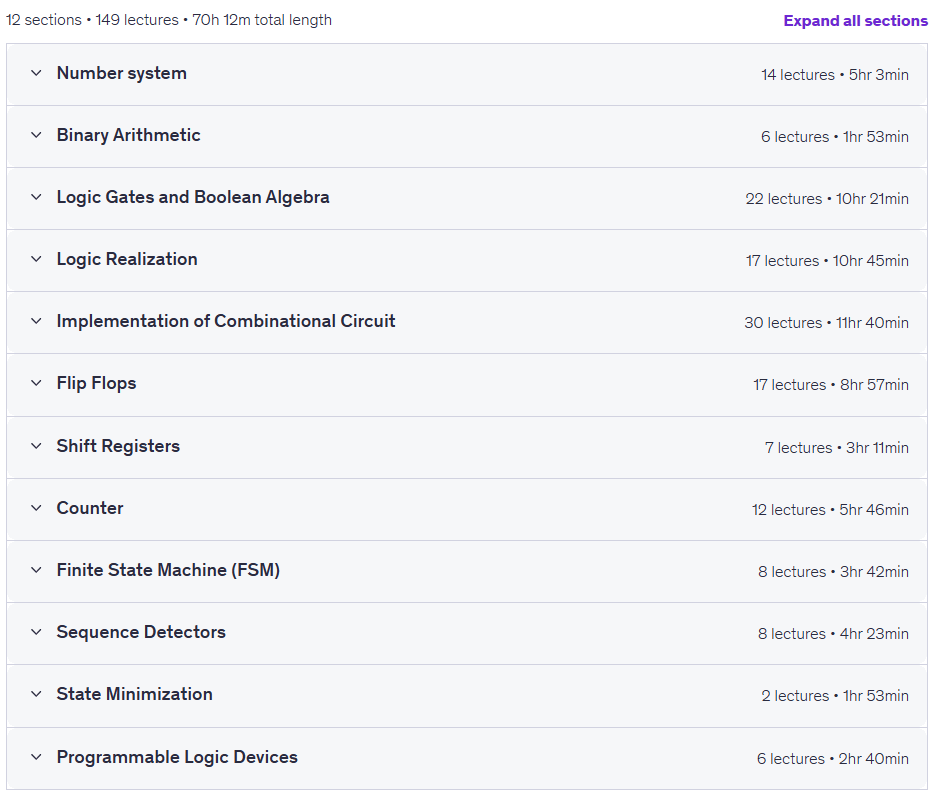Expand the Binary Arithmetic section chevron

36,135
